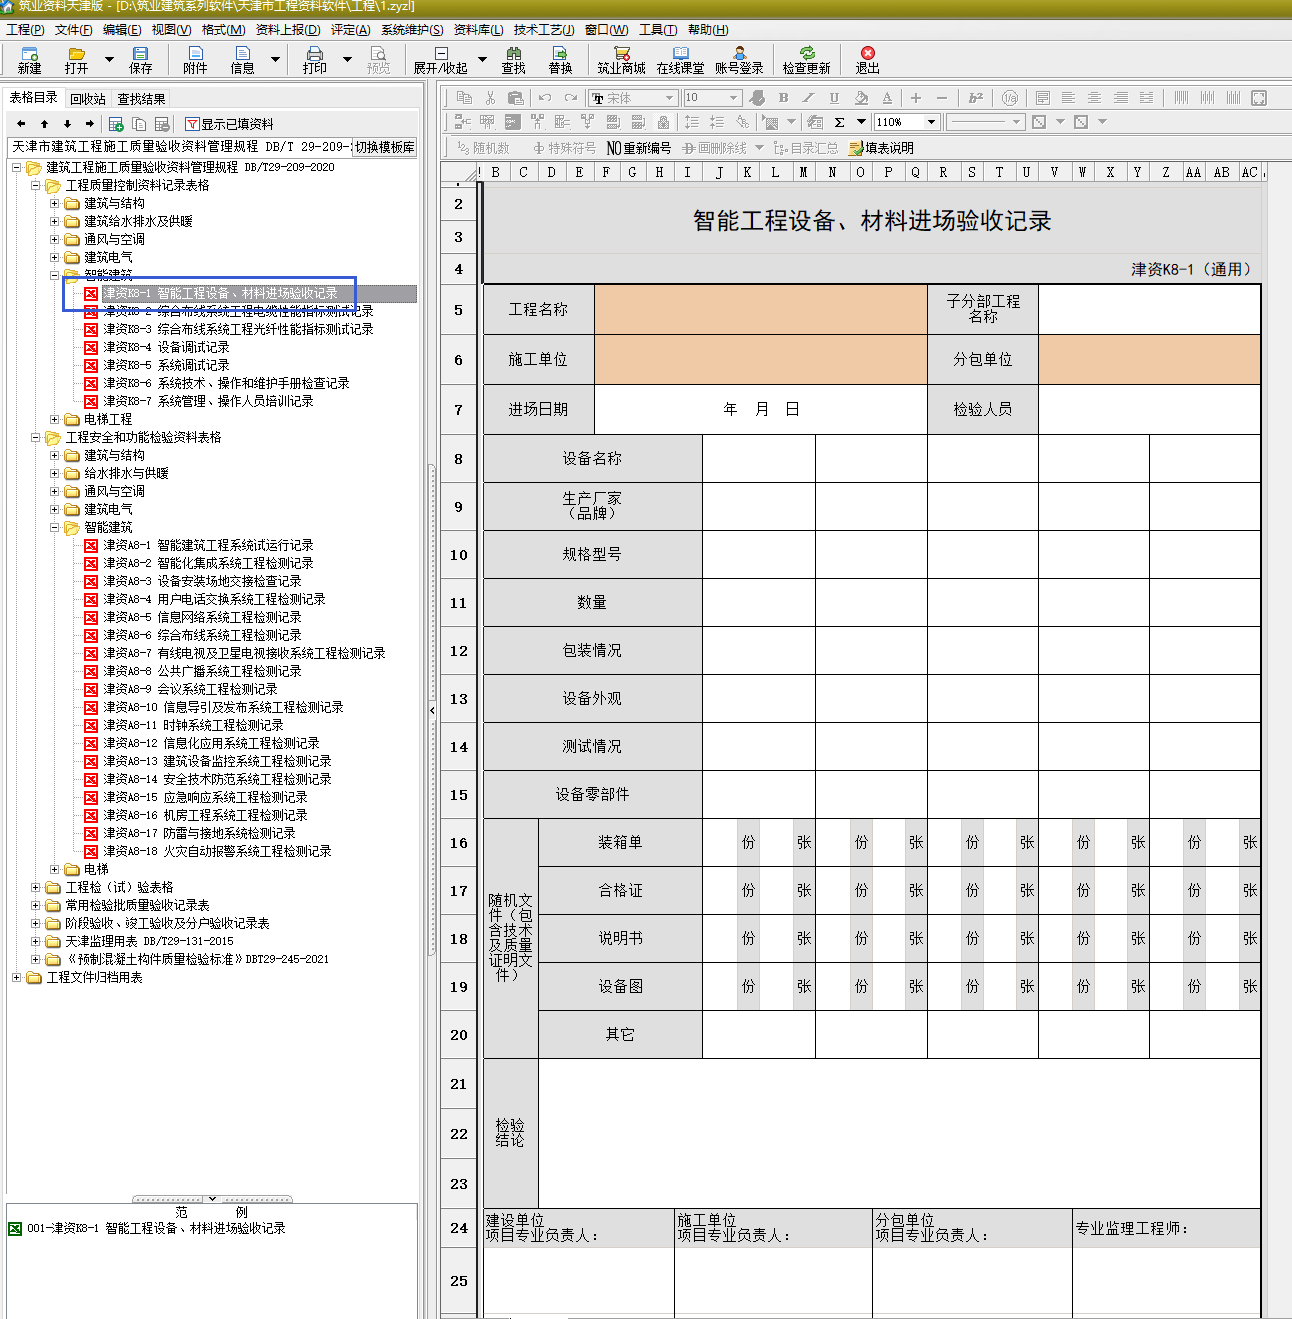Open the 编辑(E) menu
This screenshot has height=1319, width=1292.
(x=122, y=30)
